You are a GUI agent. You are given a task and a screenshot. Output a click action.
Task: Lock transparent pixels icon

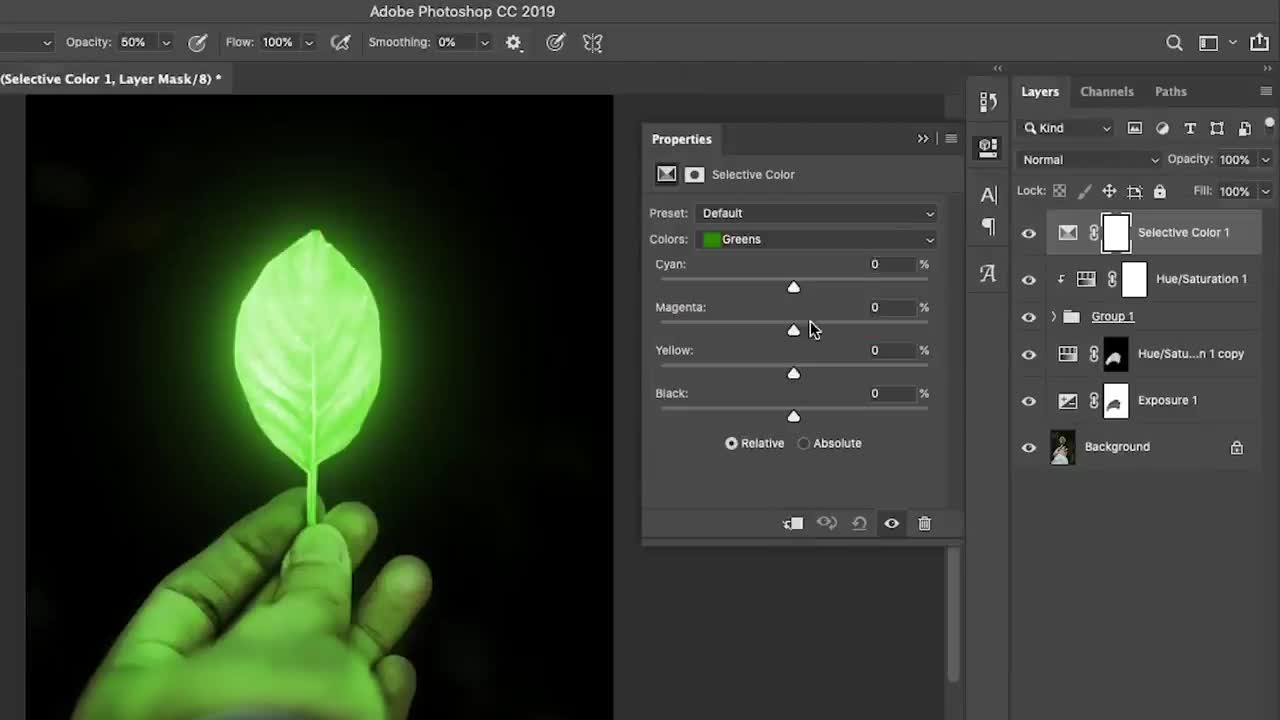tap(1059, 191)
